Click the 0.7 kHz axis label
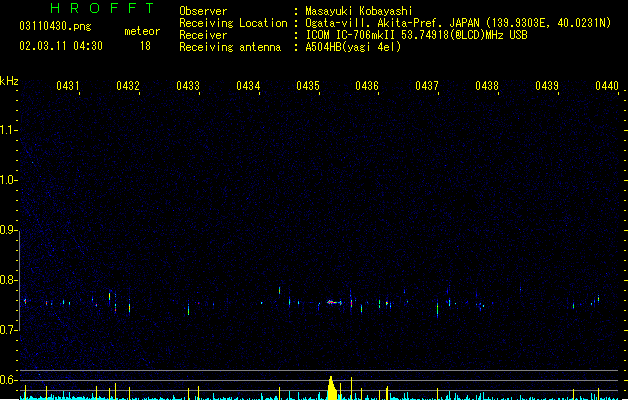This screenshot has width=629, height=400. pos(8,330)
